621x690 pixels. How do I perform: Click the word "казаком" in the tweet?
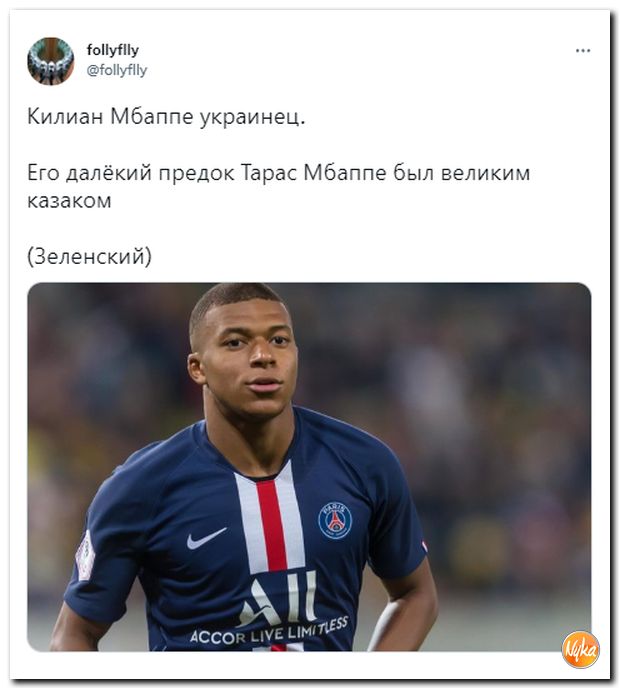[x=69, y=201]
